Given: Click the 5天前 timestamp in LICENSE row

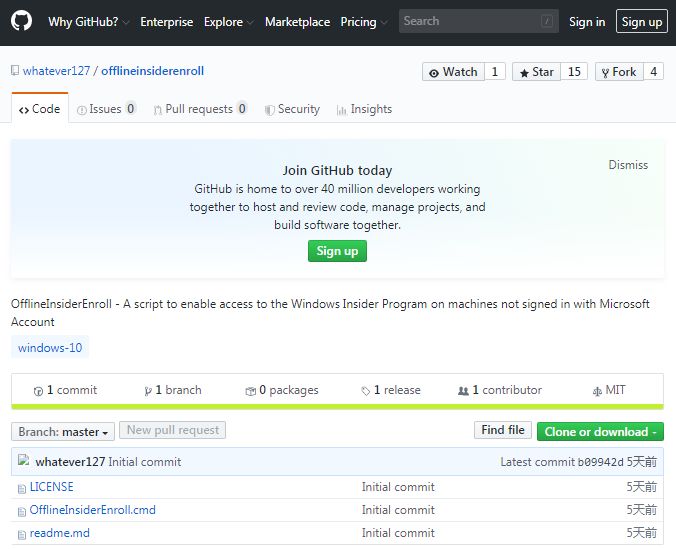Looking at the screenshot, I should click(x=642, y=487).
